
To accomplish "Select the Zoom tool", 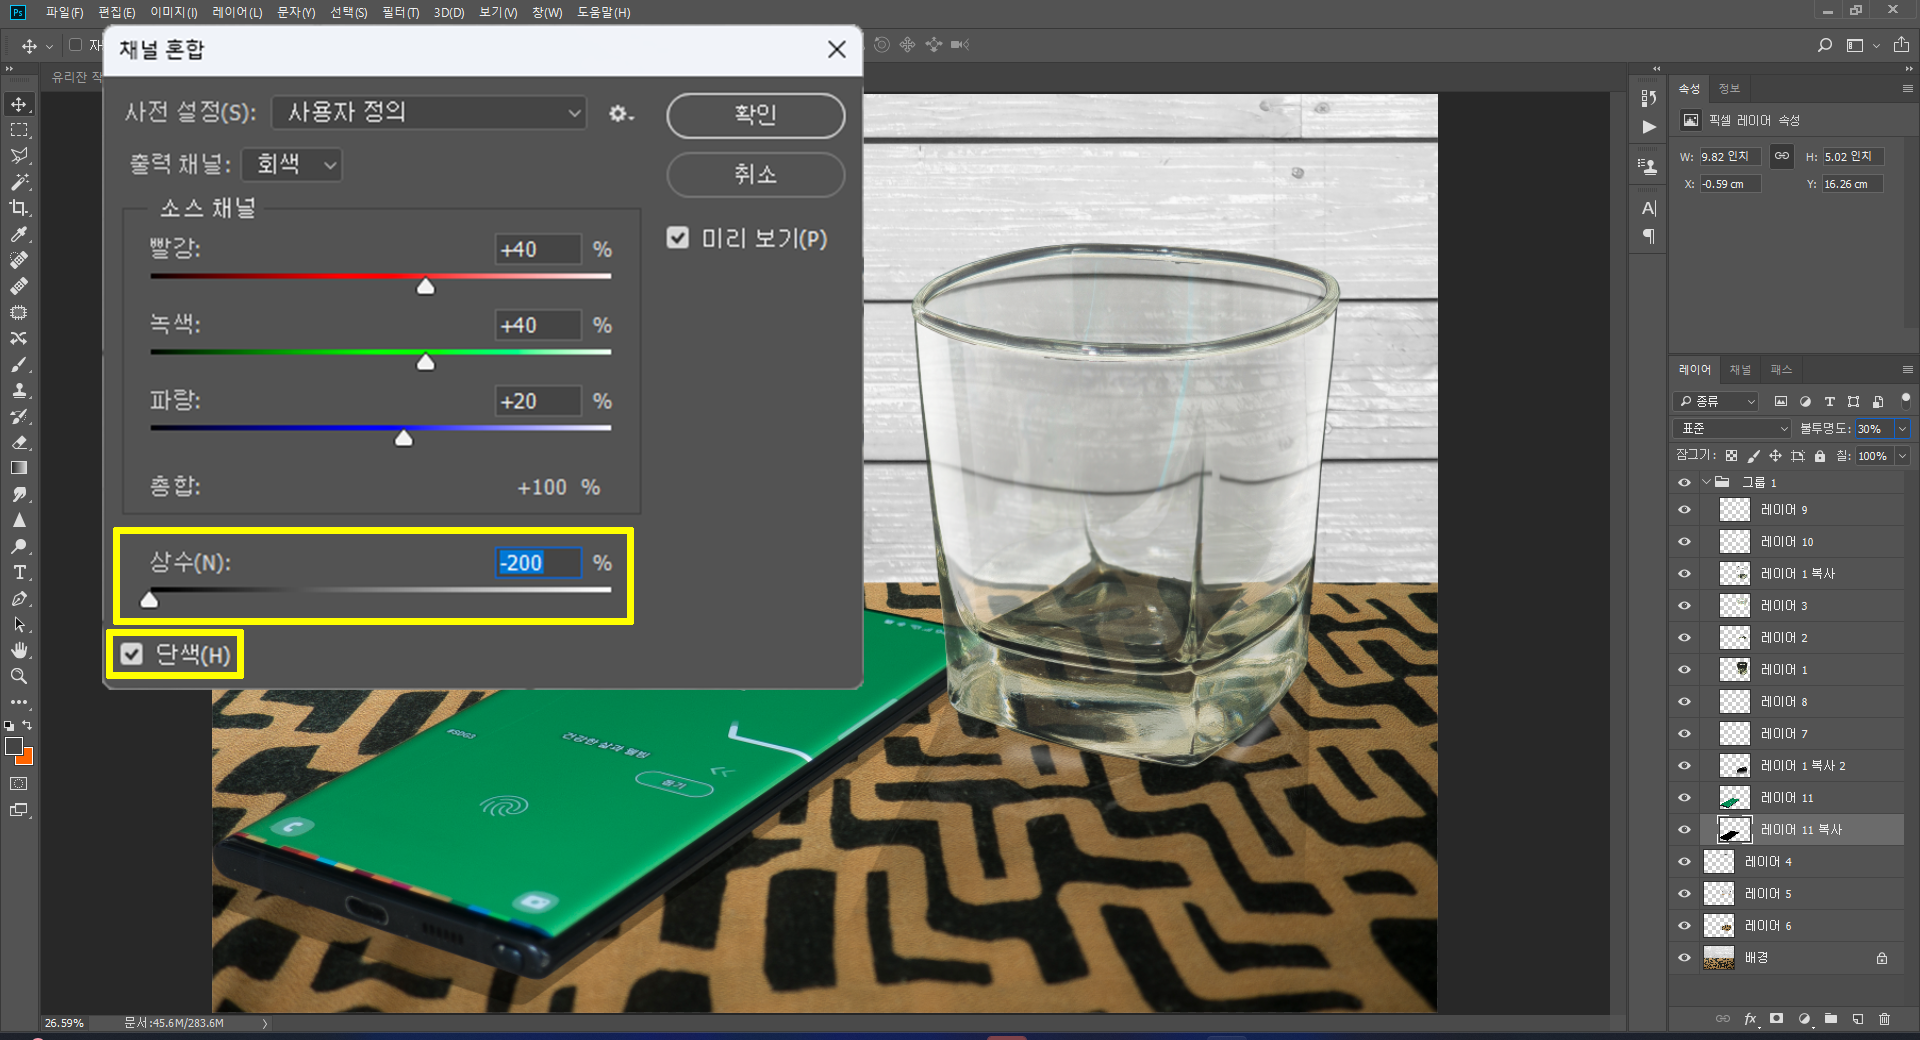I will pos(19,676).
